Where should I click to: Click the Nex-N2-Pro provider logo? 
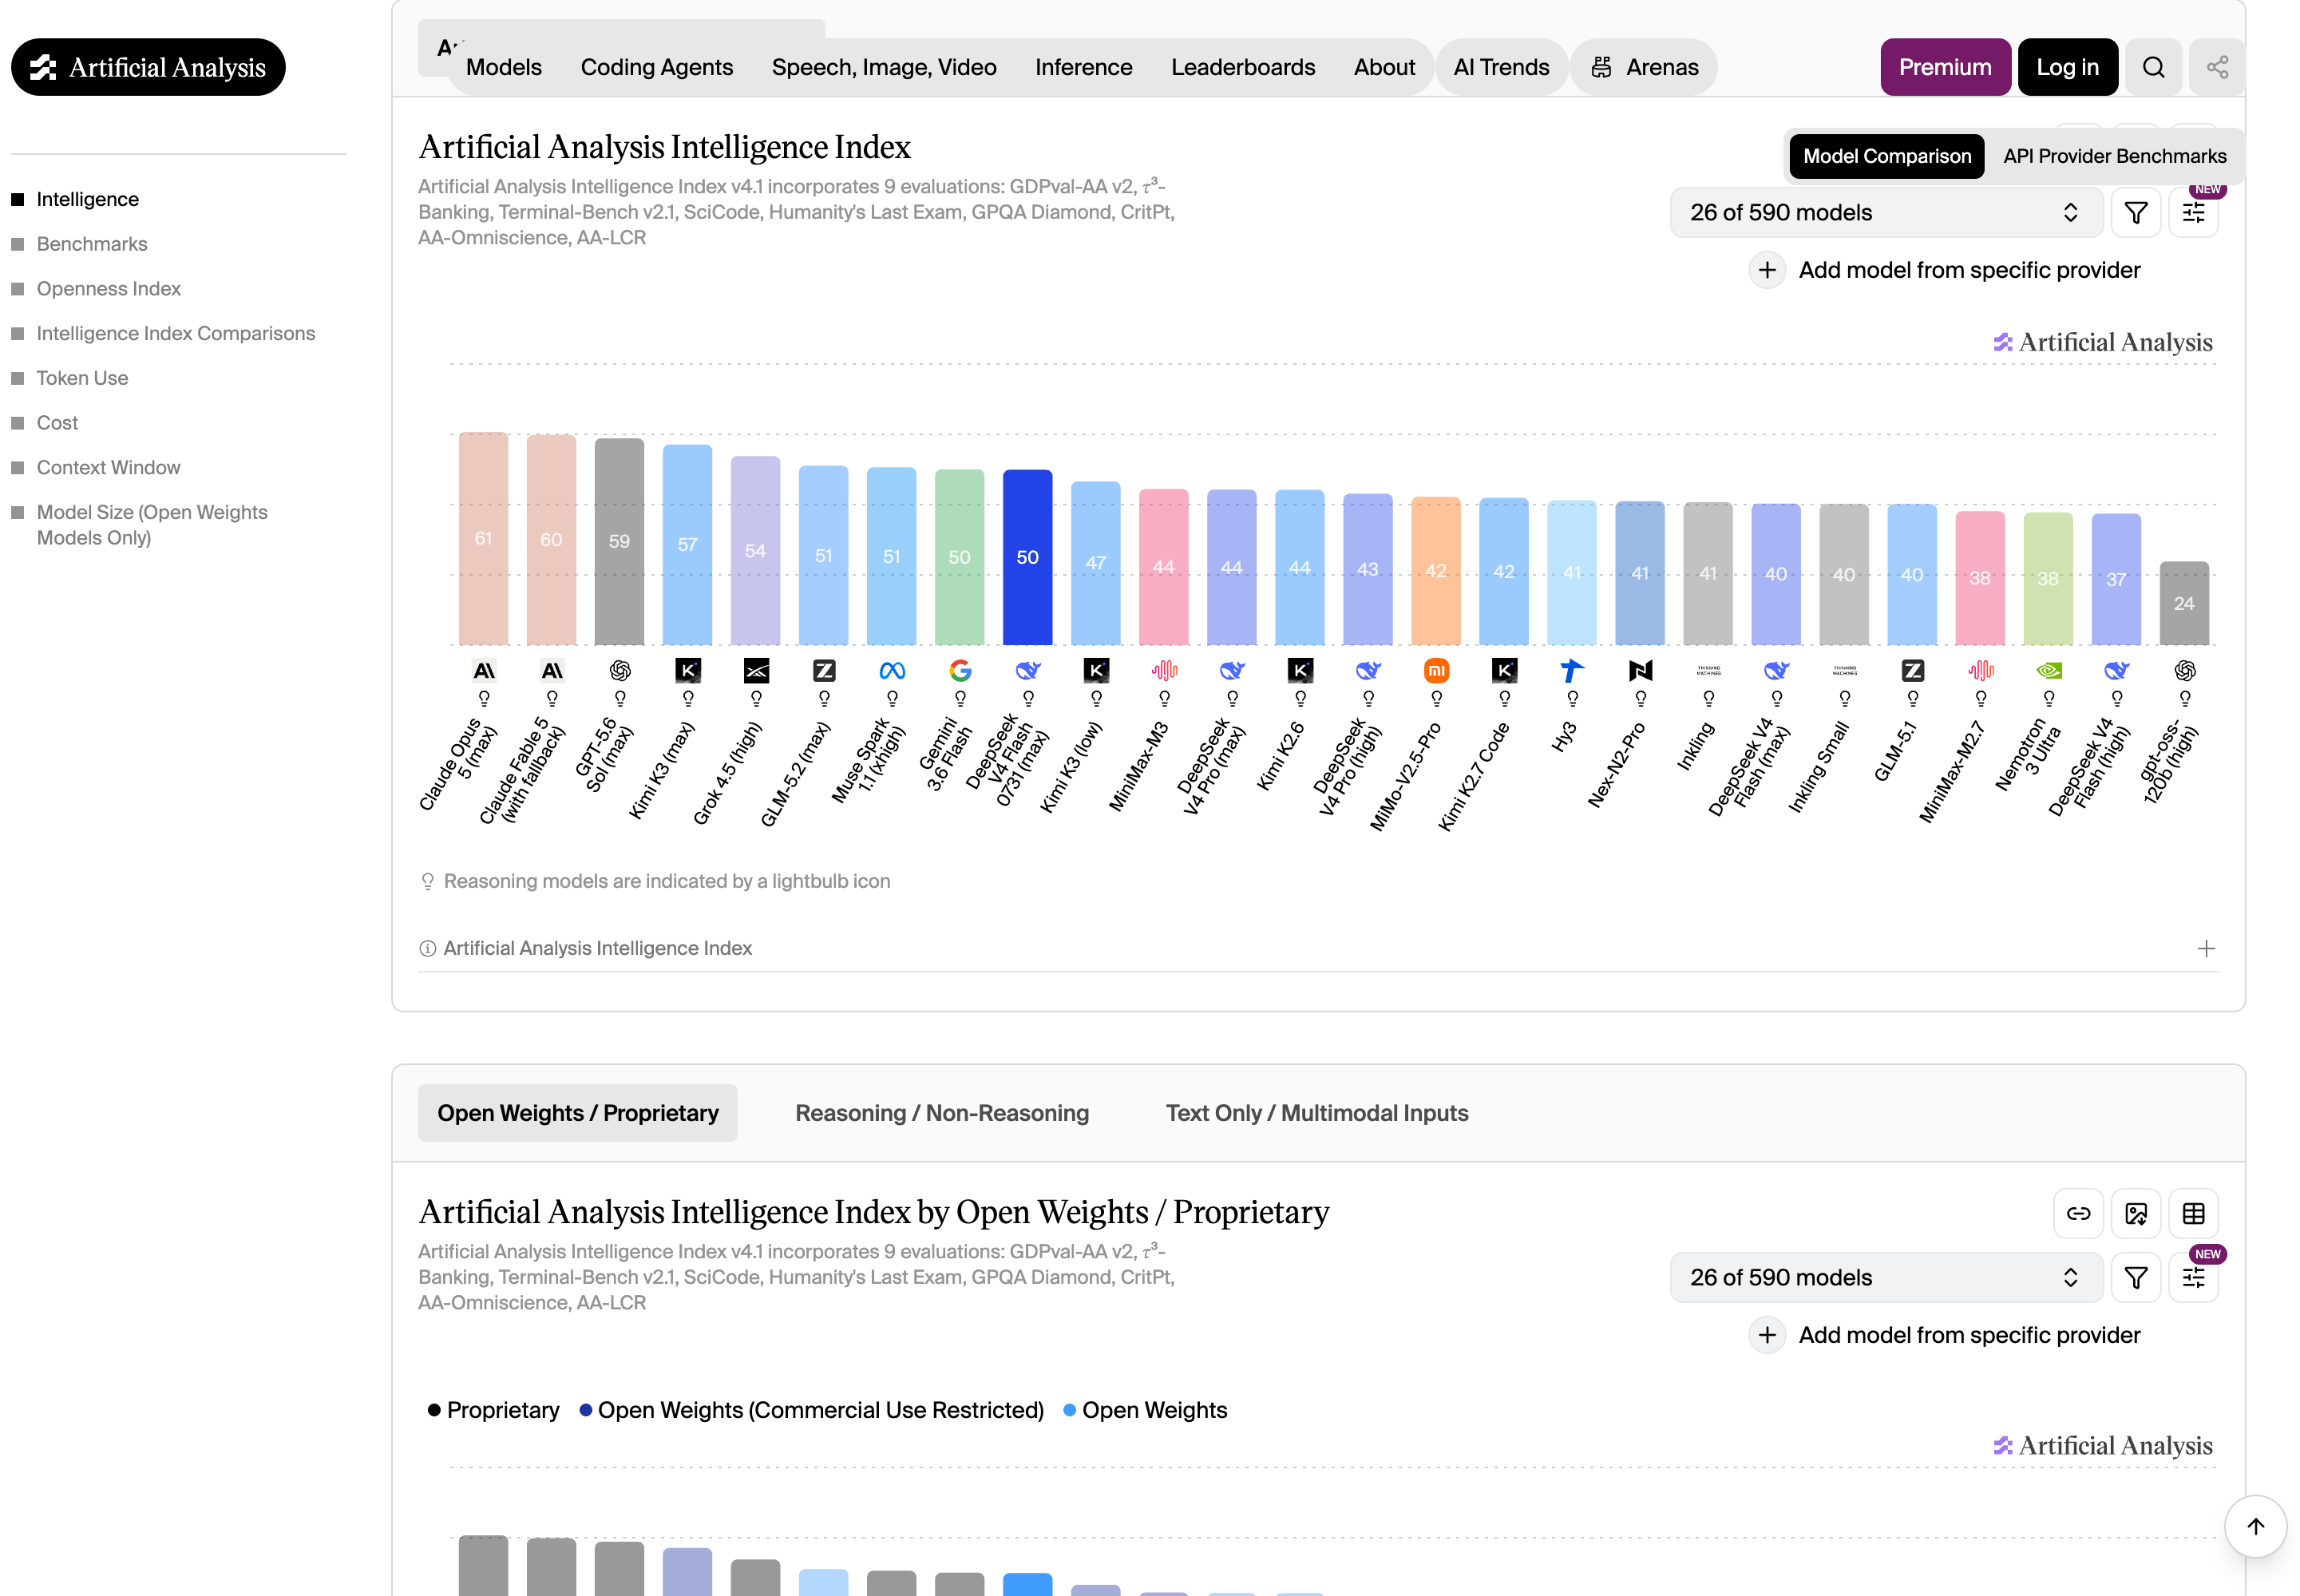1640,671
